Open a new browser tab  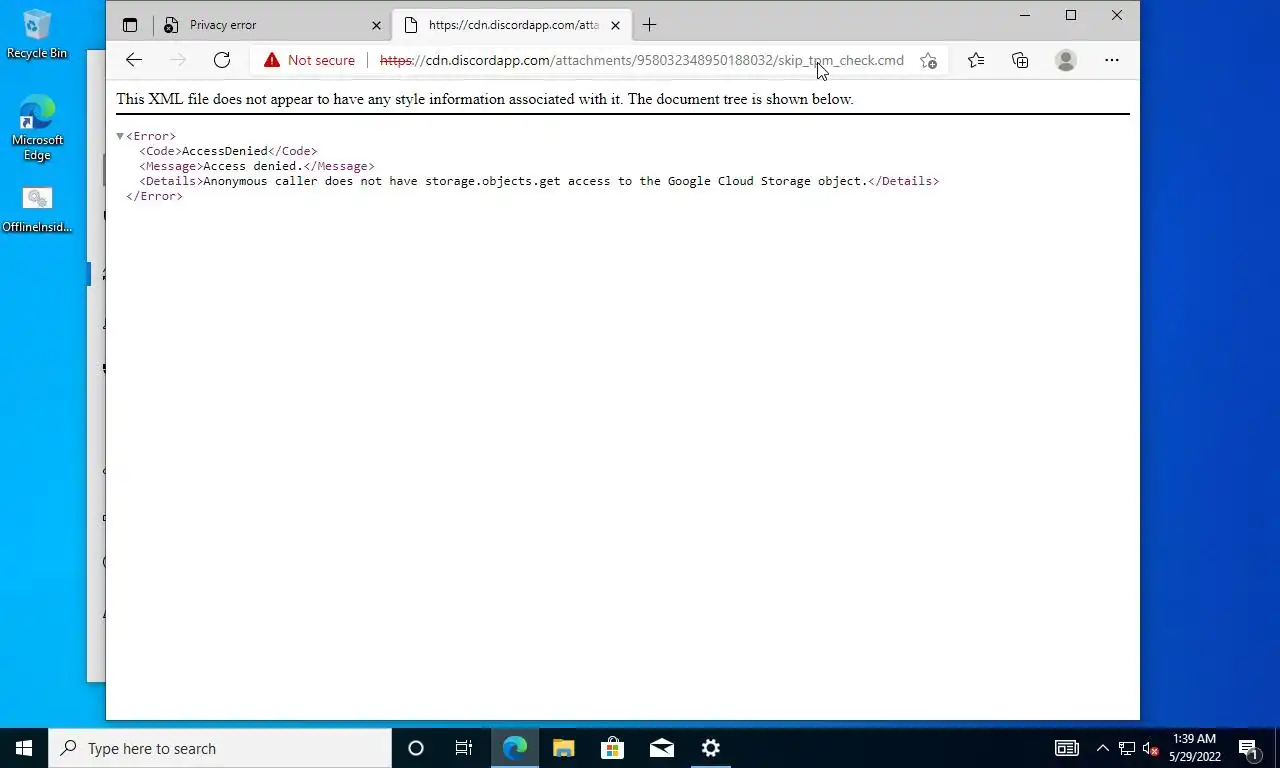[x=650, y=25]
